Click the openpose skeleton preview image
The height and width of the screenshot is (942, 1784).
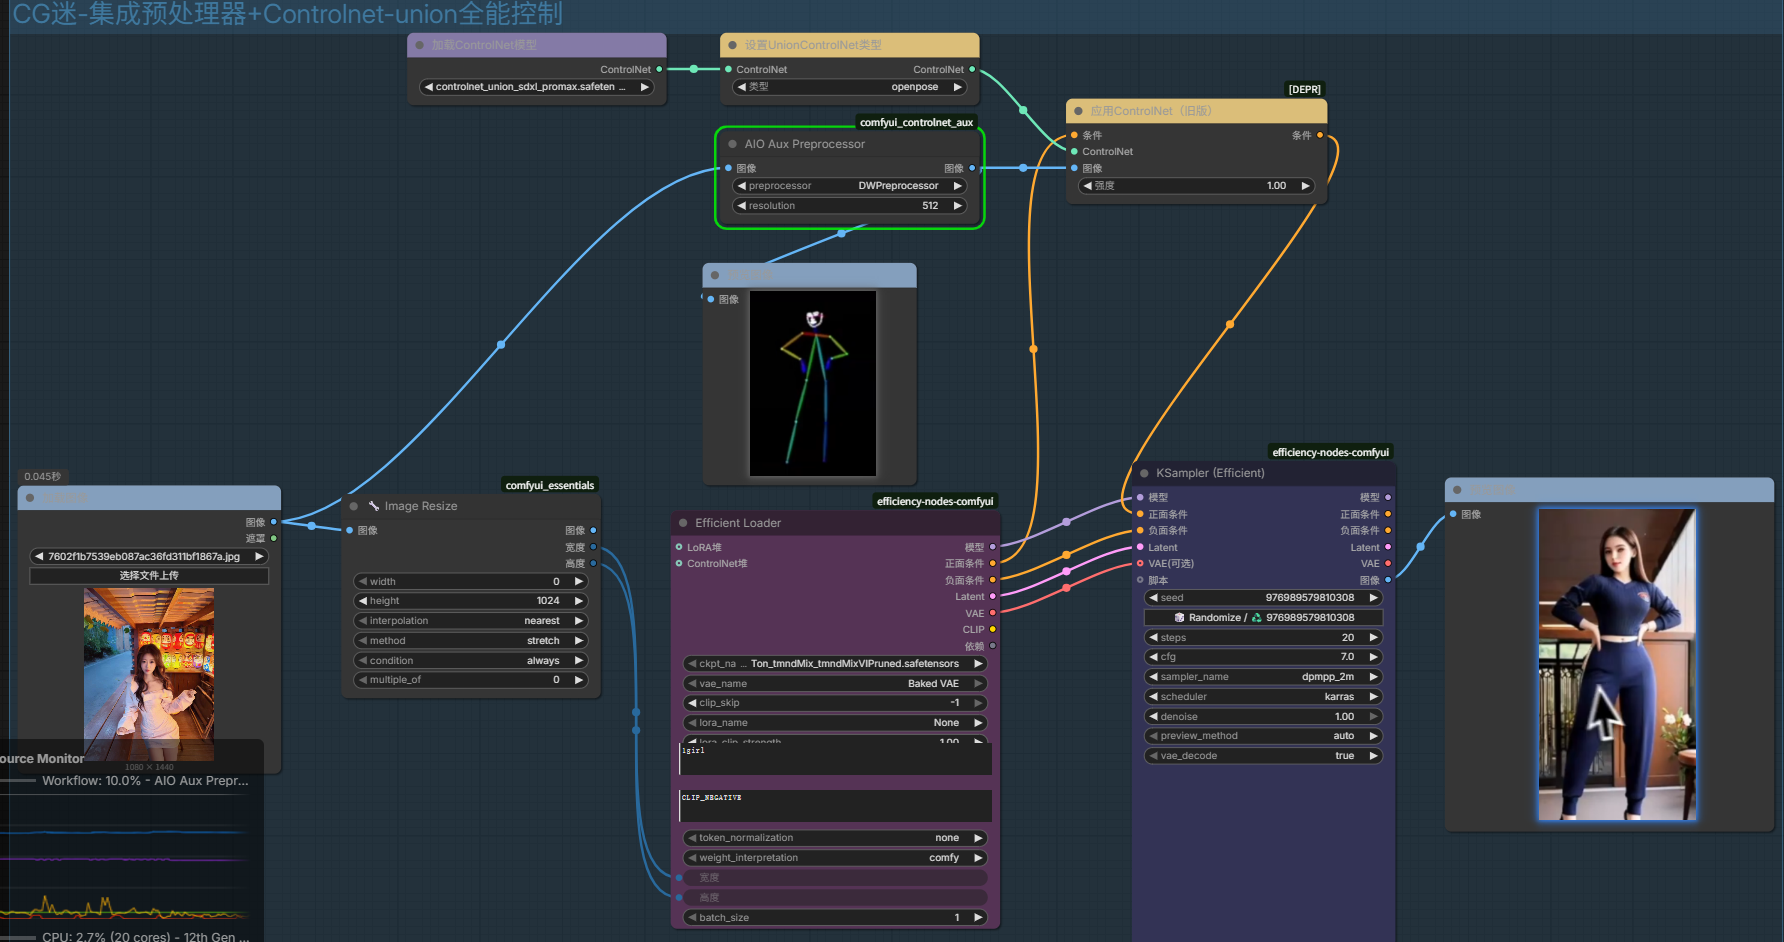[813, 383]
